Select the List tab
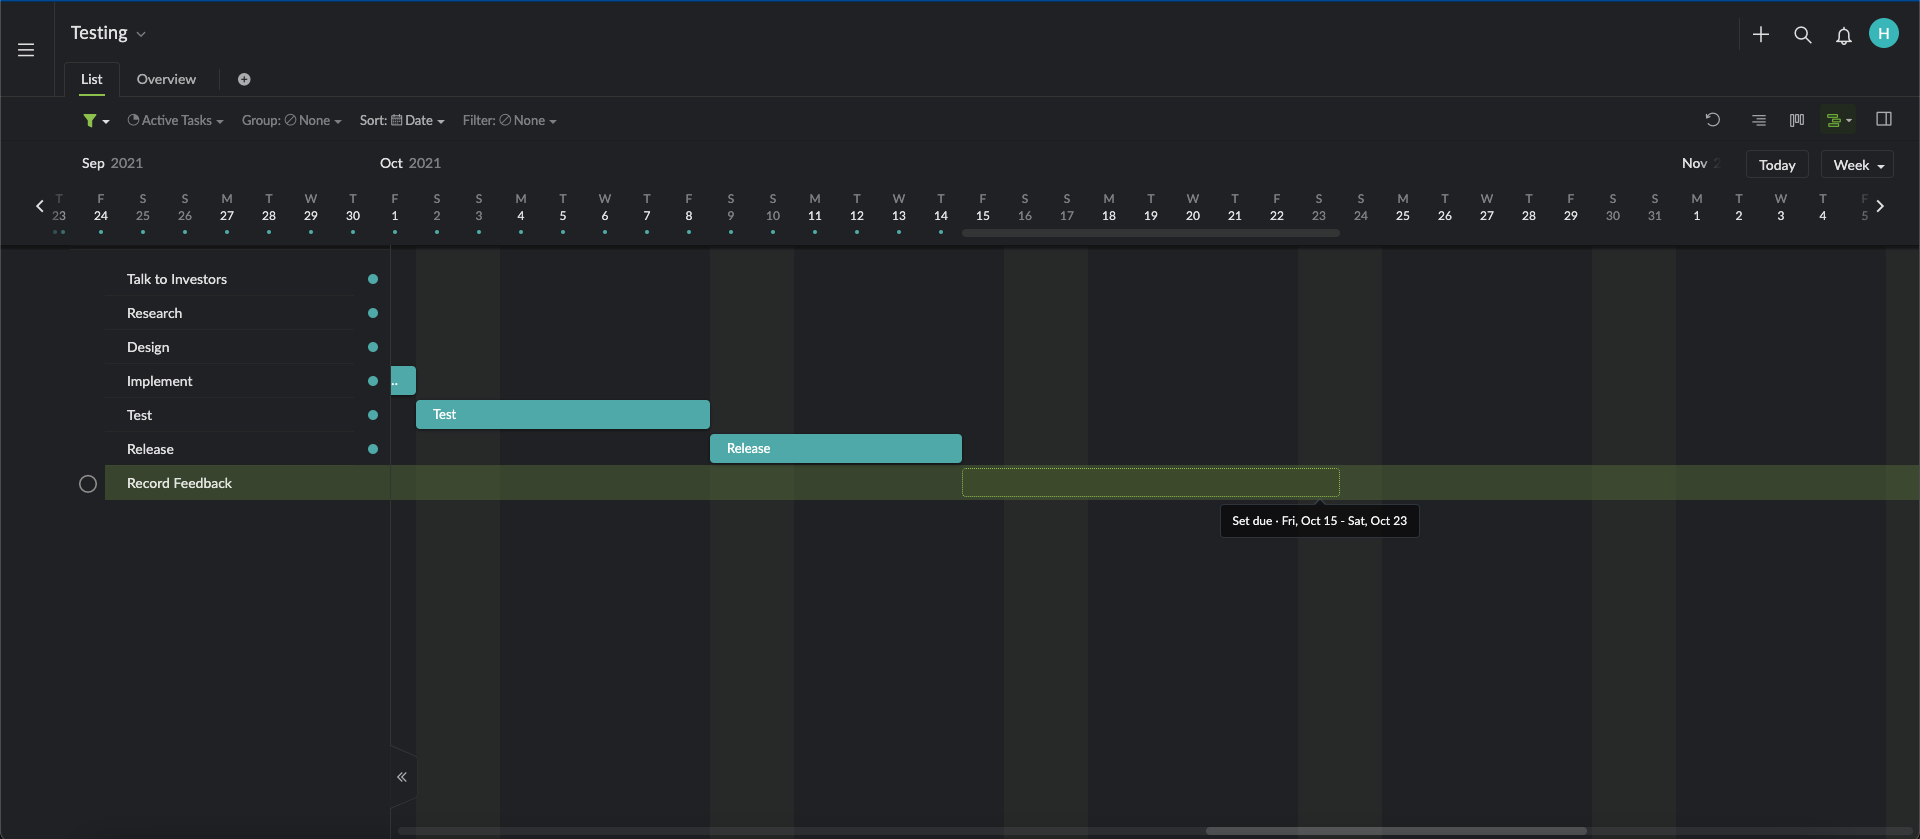 [x=91, y=79]
